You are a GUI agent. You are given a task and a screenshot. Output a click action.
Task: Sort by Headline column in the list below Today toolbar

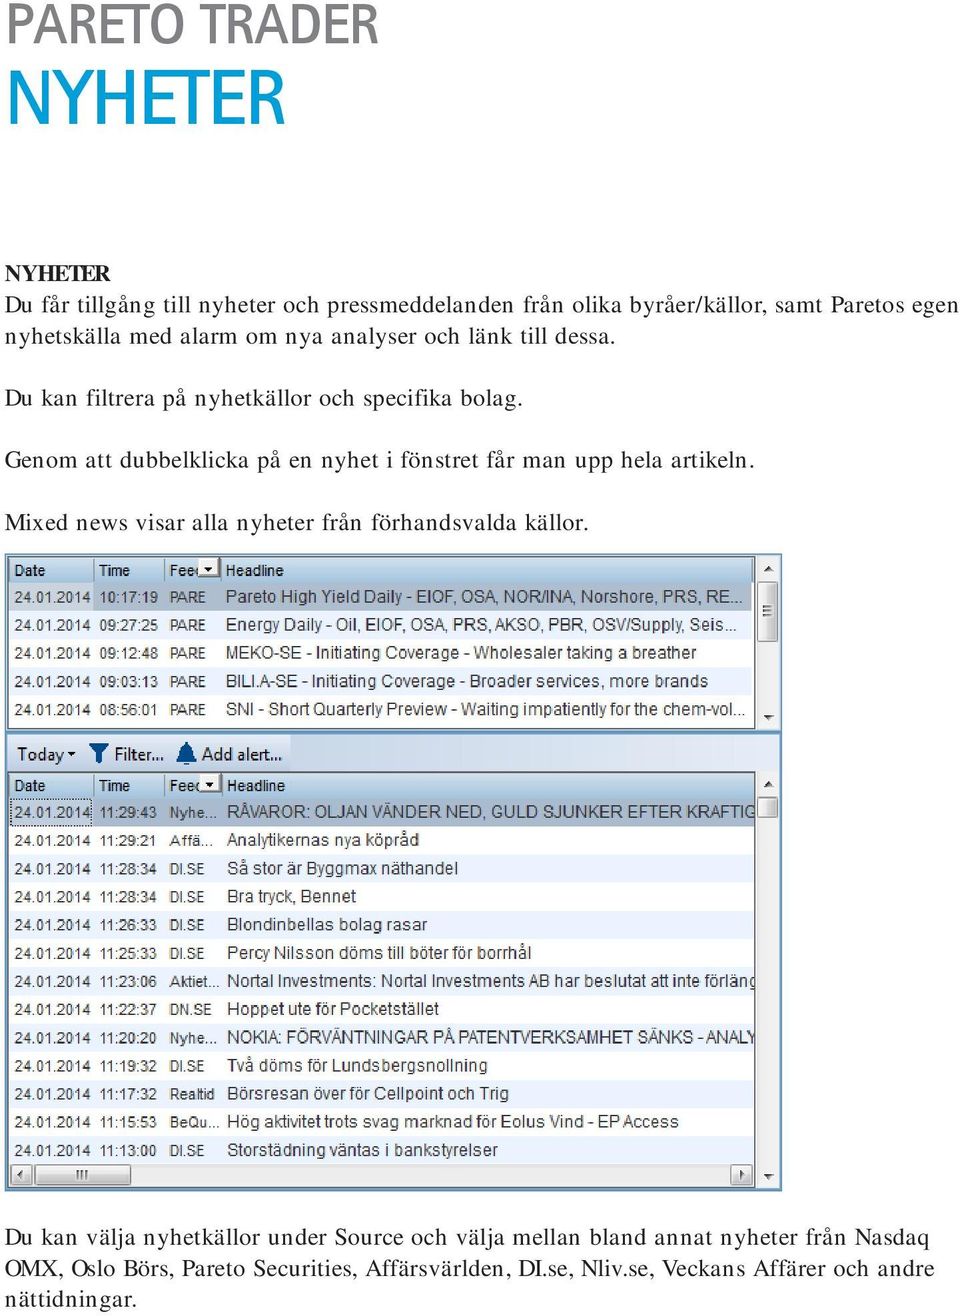point(255,786)
